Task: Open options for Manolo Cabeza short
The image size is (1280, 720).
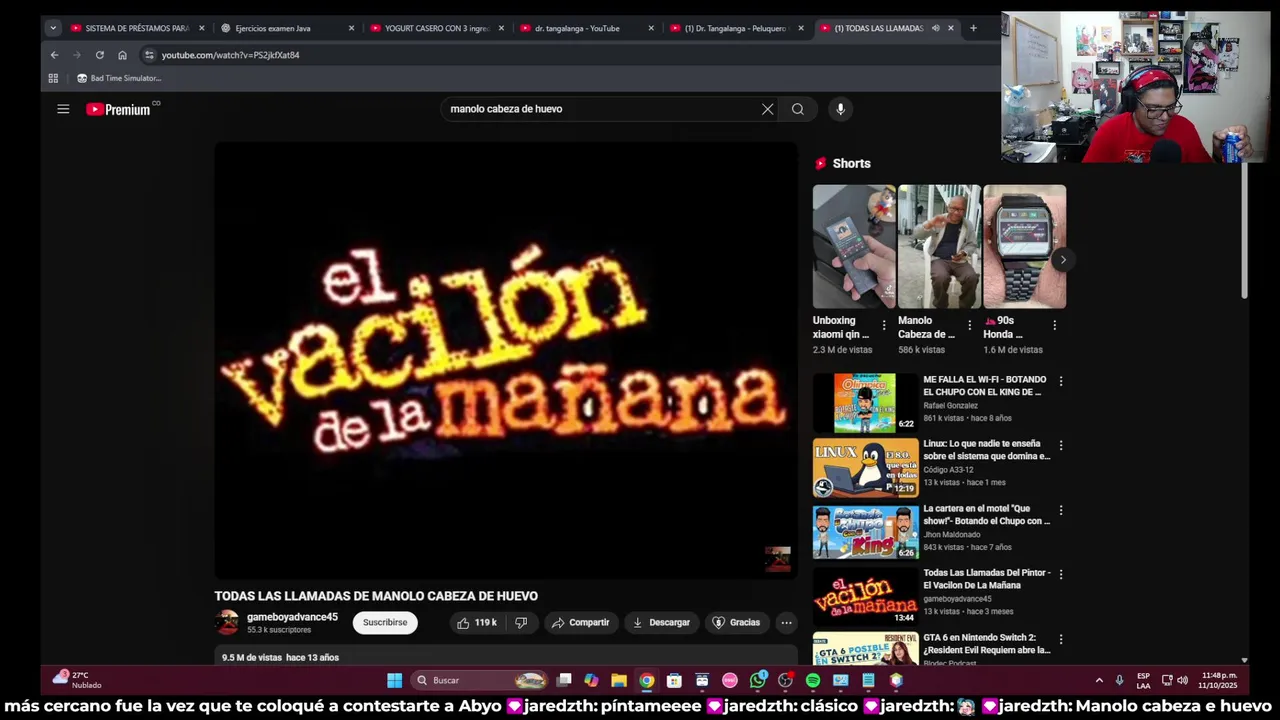Action: click(969, 325)
